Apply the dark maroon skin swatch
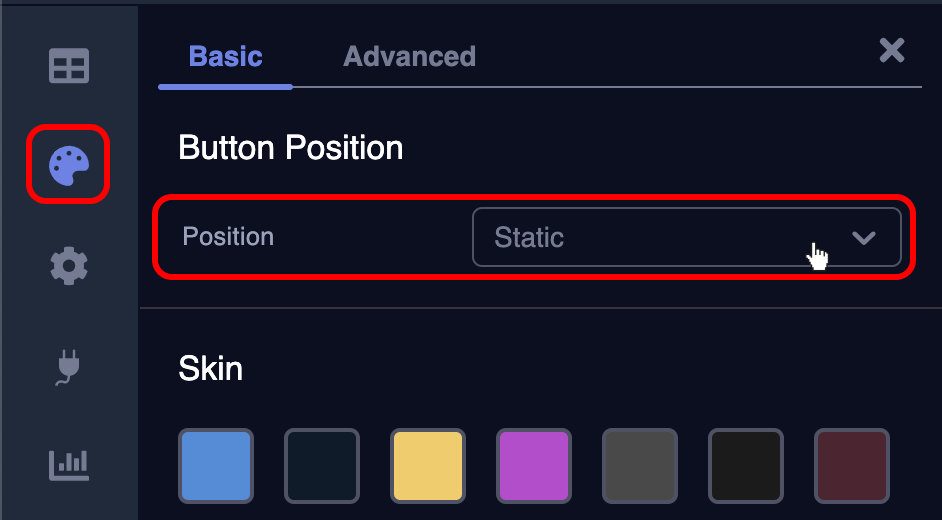This screenshot has height=520, width=942. click(x=852, y=466)
